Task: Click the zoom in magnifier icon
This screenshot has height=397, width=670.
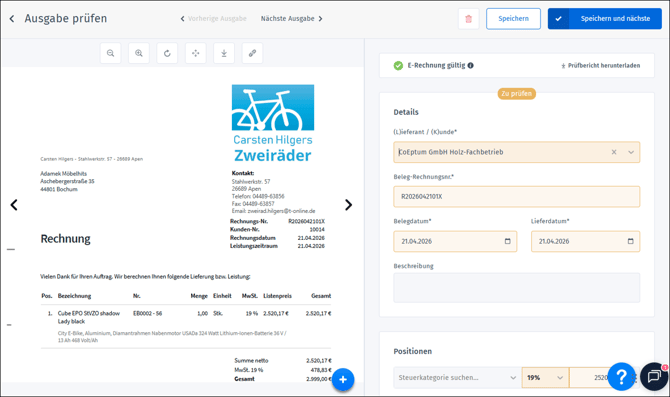Action: point(139,53)
